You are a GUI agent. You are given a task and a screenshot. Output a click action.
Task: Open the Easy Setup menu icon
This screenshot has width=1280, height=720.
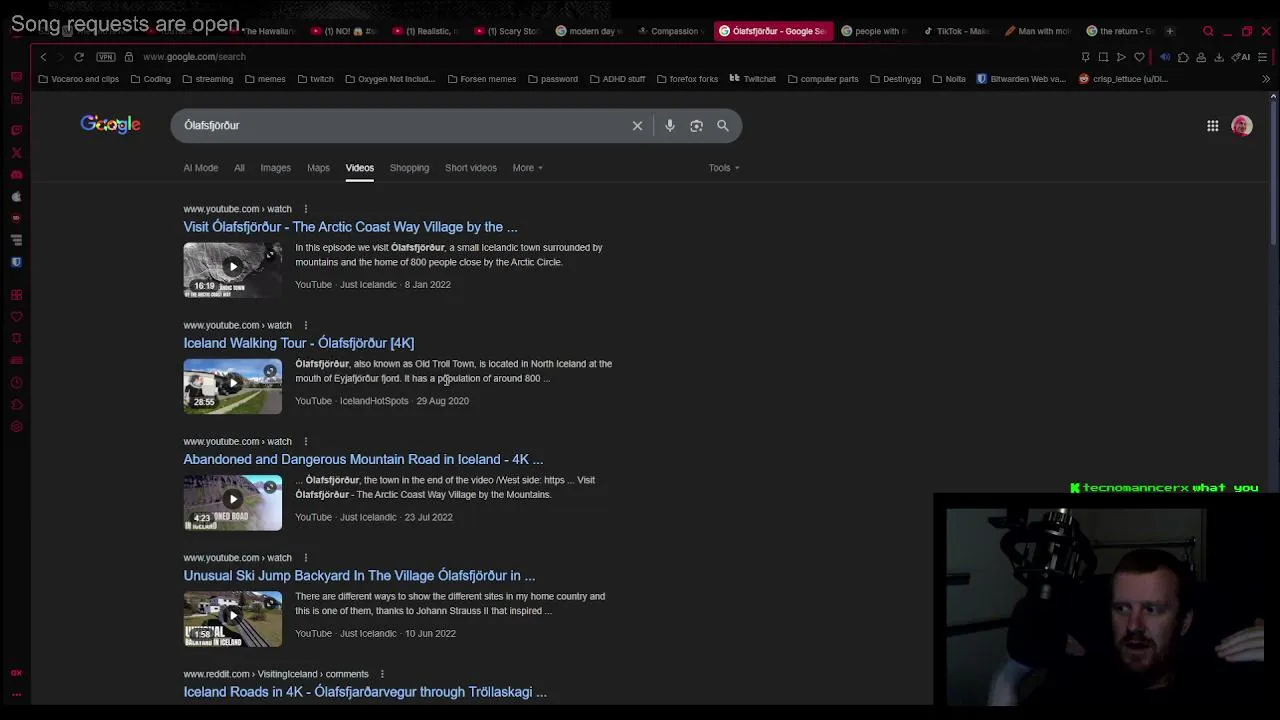(1263, 57)
